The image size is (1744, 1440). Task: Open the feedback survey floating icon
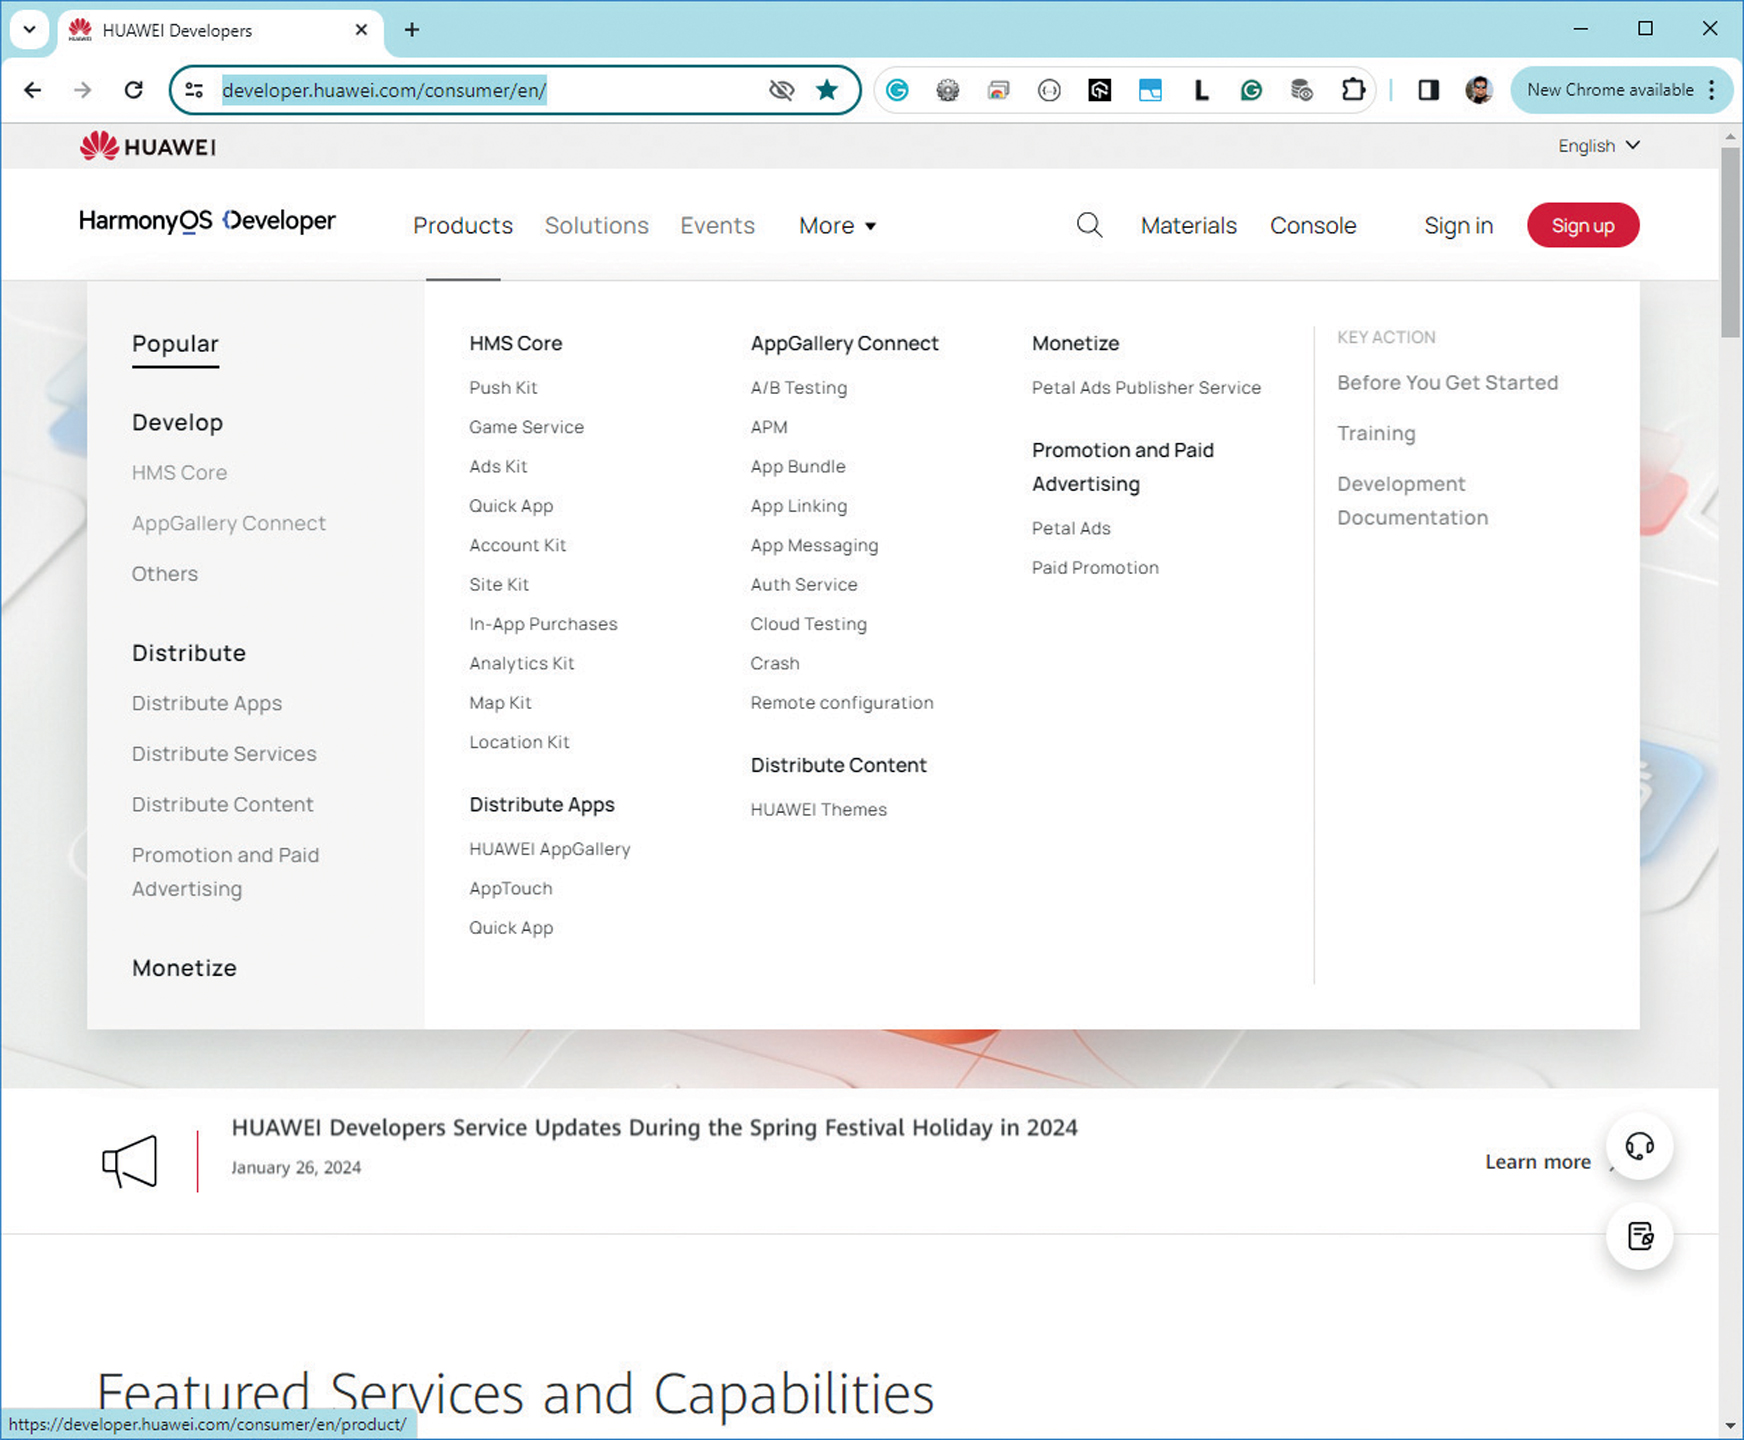coord(1639,1236)
